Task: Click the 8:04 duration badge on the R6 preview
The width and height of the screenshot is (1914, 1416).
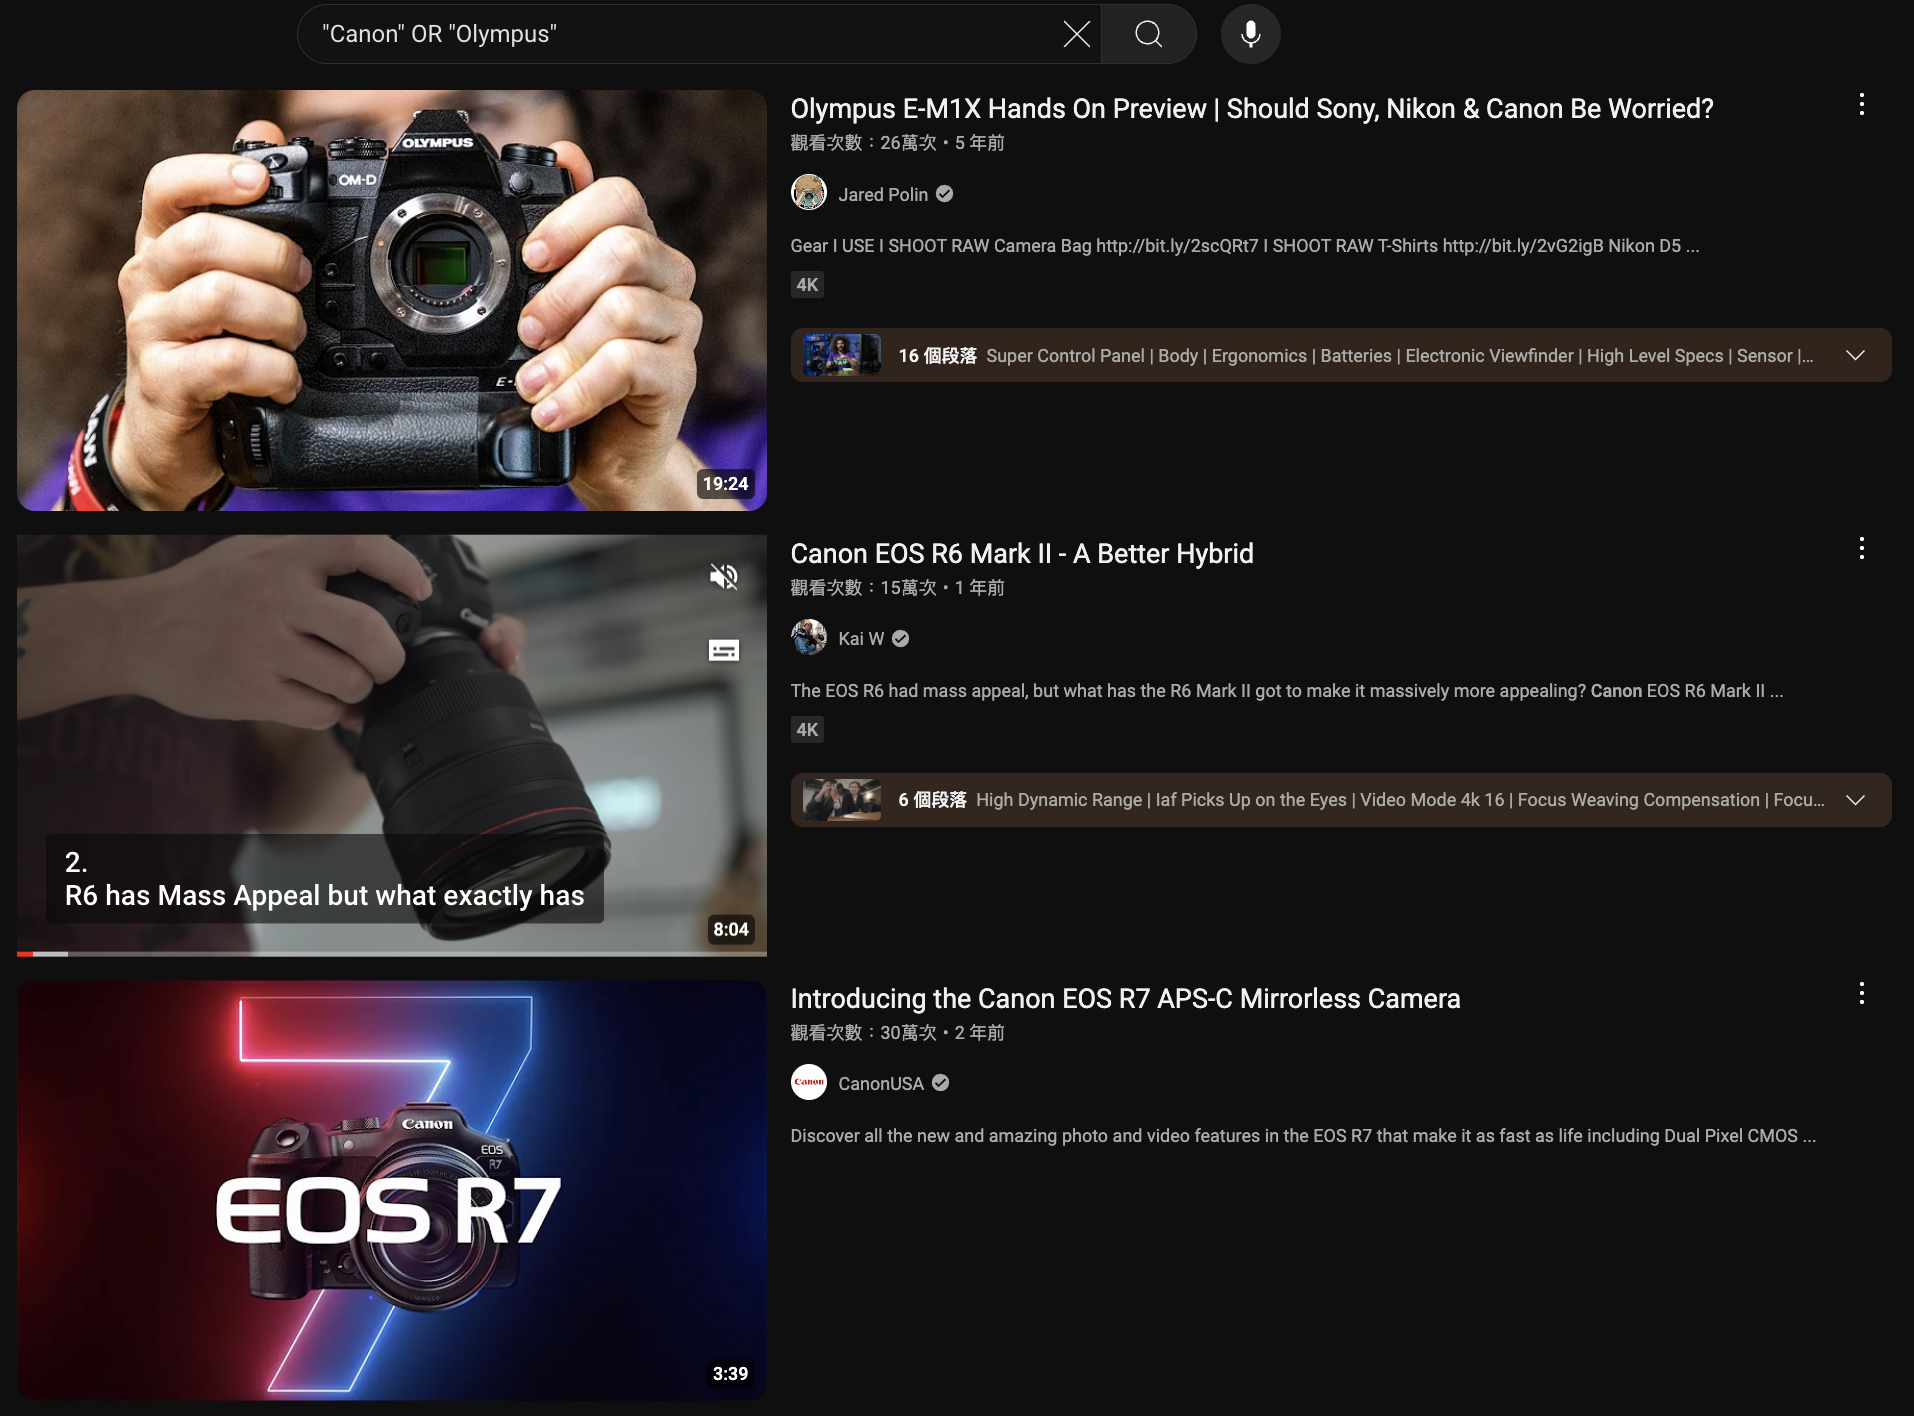Action: pyautogui.click(x=730, y=930)
